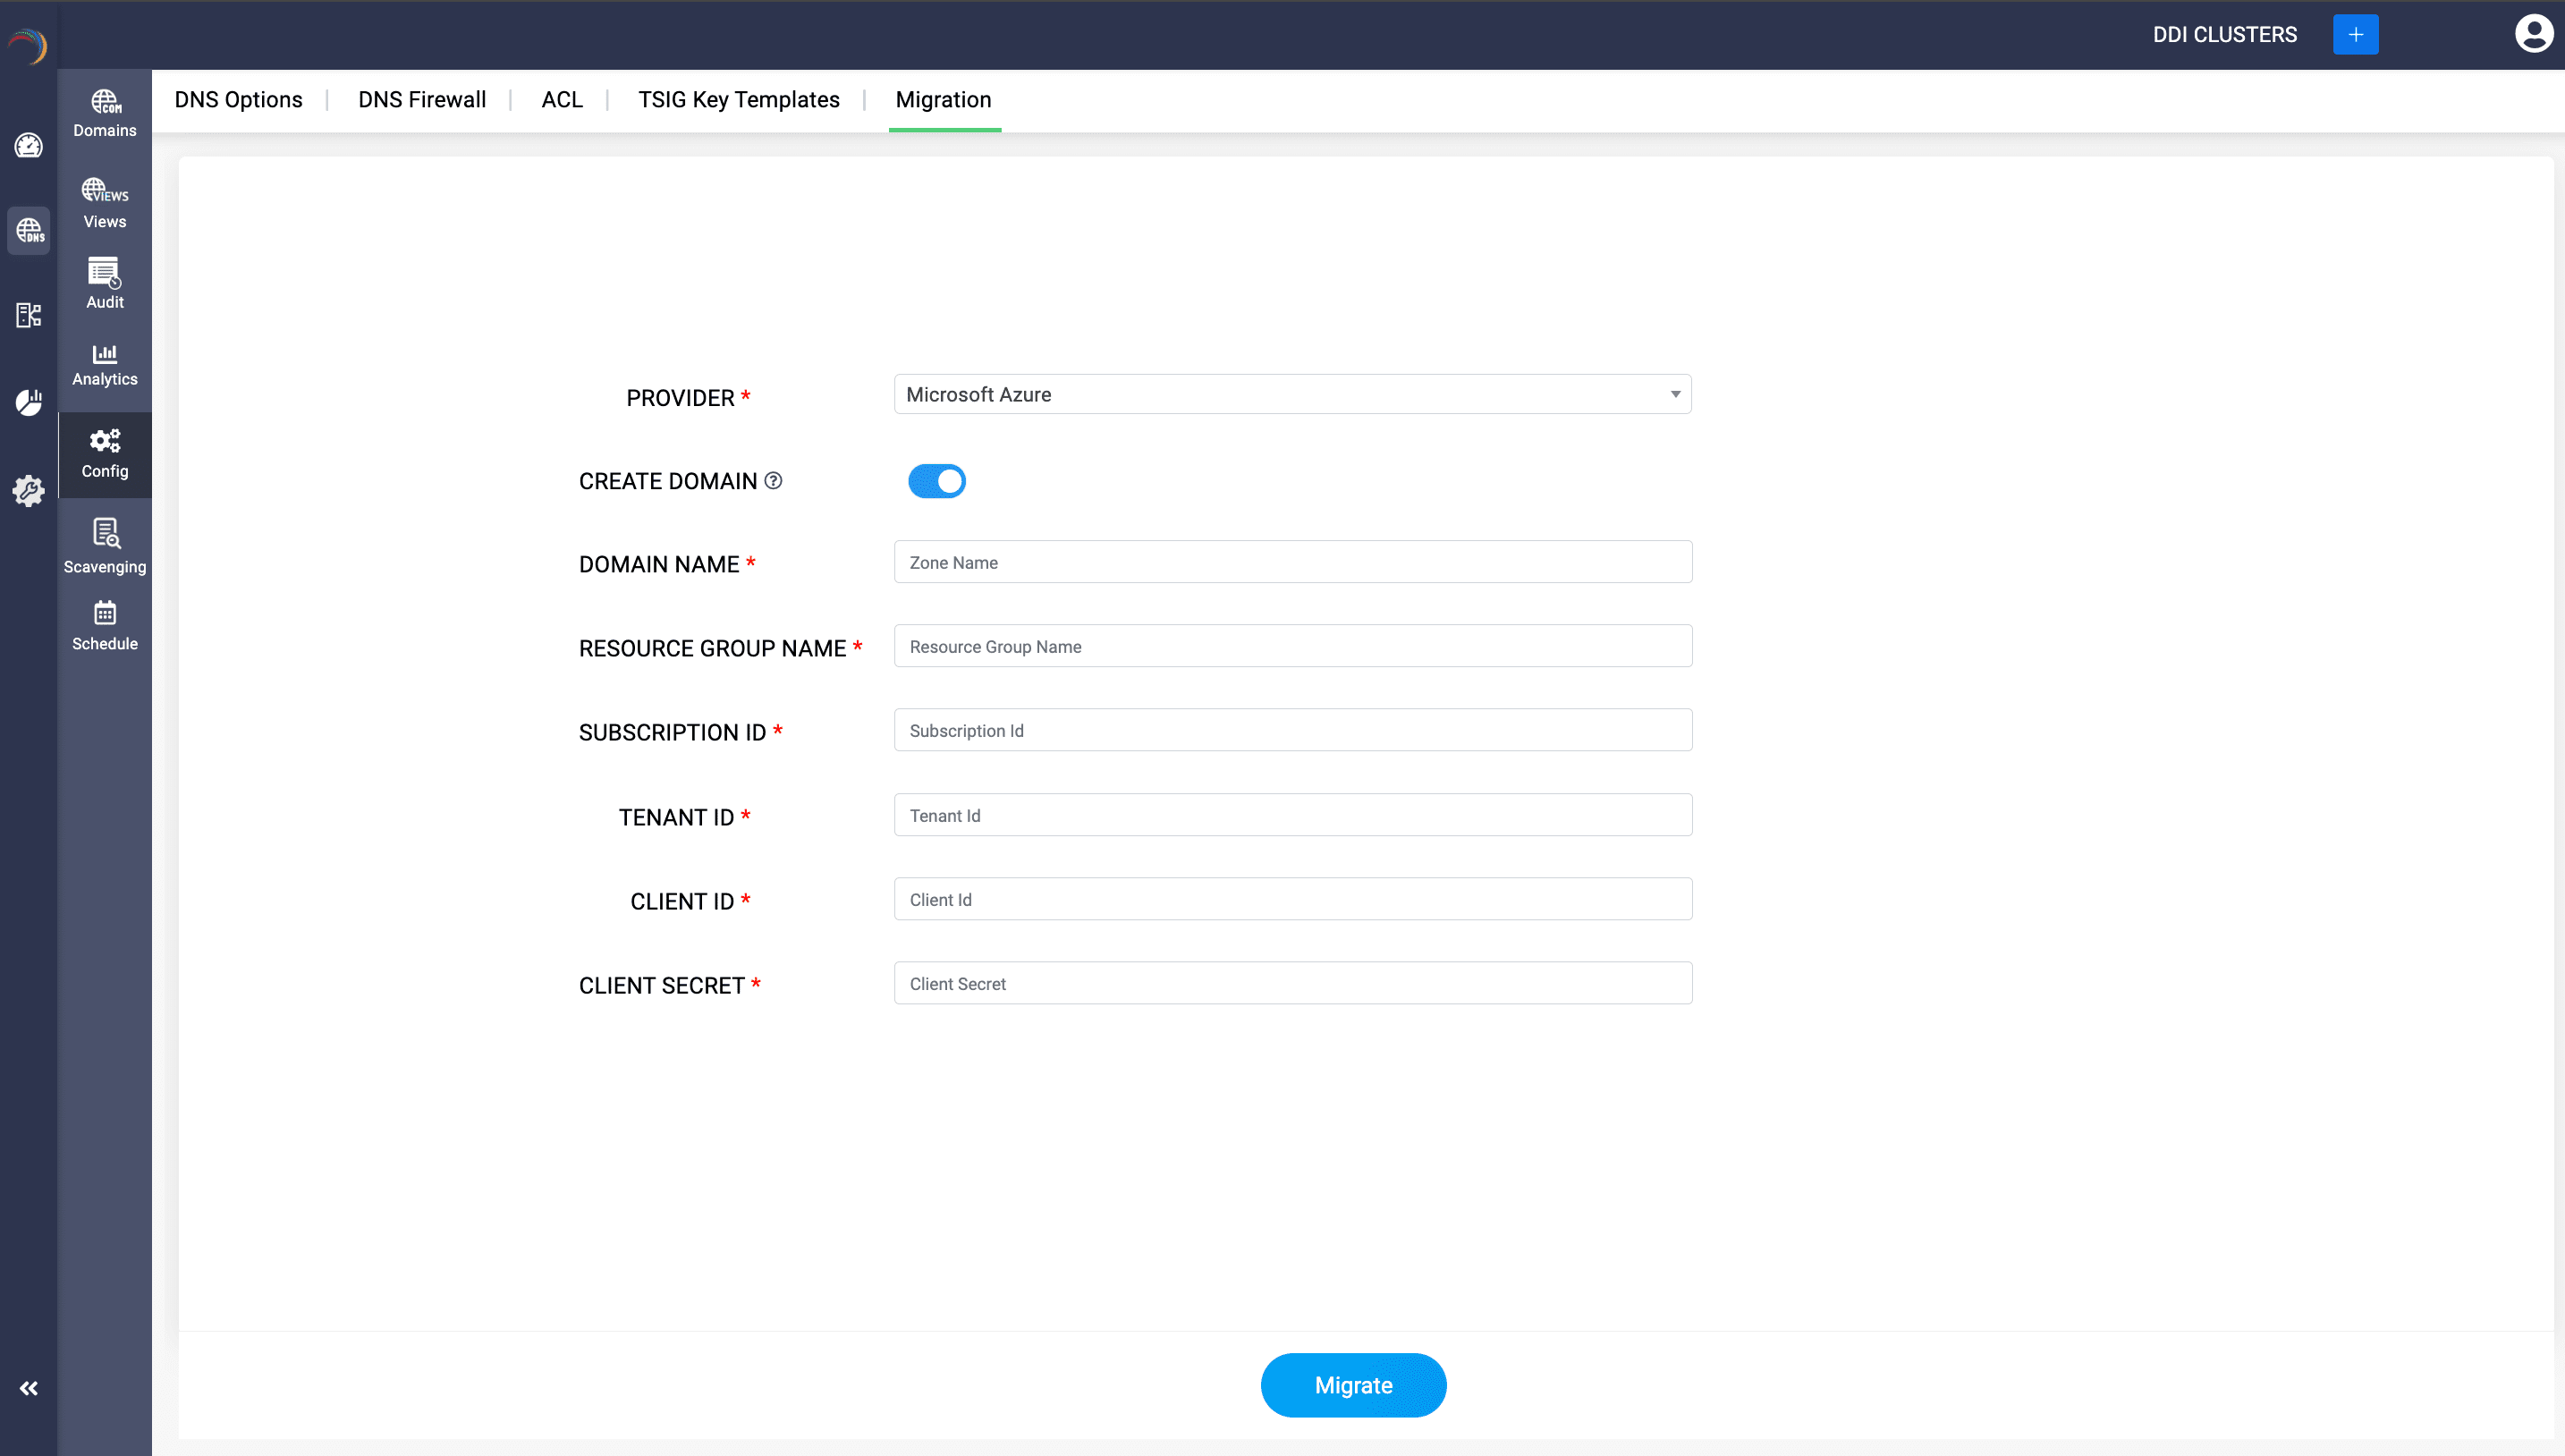Collapse the sidebar with double chevron
Screen dimensions: 2565x1456
(x=28, y=1388)
